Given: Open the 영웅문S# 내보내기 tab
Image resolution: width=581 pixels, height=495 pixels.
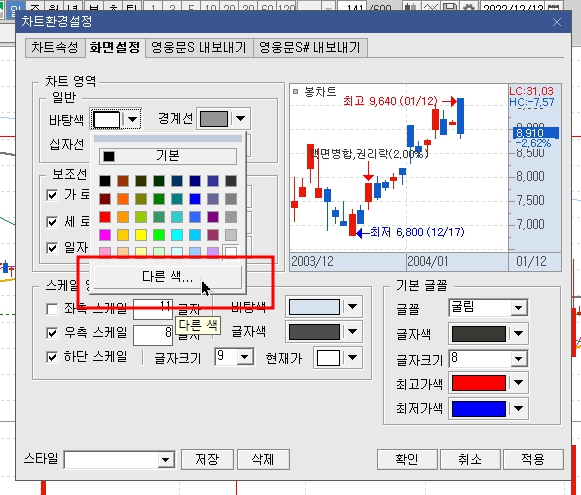Looking at the screenshot, I should point(310,47).
